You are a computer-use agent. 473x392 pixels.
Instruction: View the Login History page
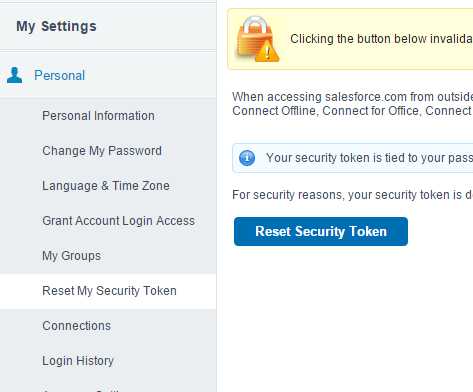pos(78,361)
